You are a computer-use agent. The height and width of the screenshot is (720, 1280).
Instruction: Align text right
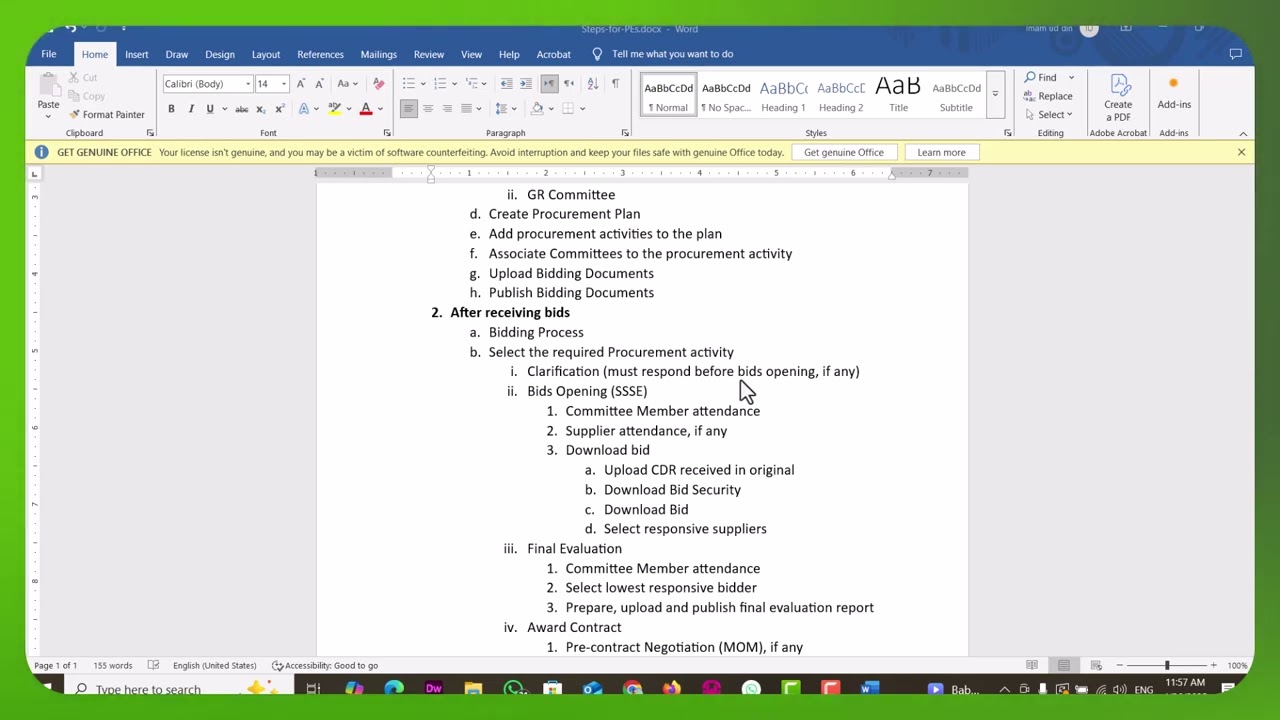pos(447,108)
